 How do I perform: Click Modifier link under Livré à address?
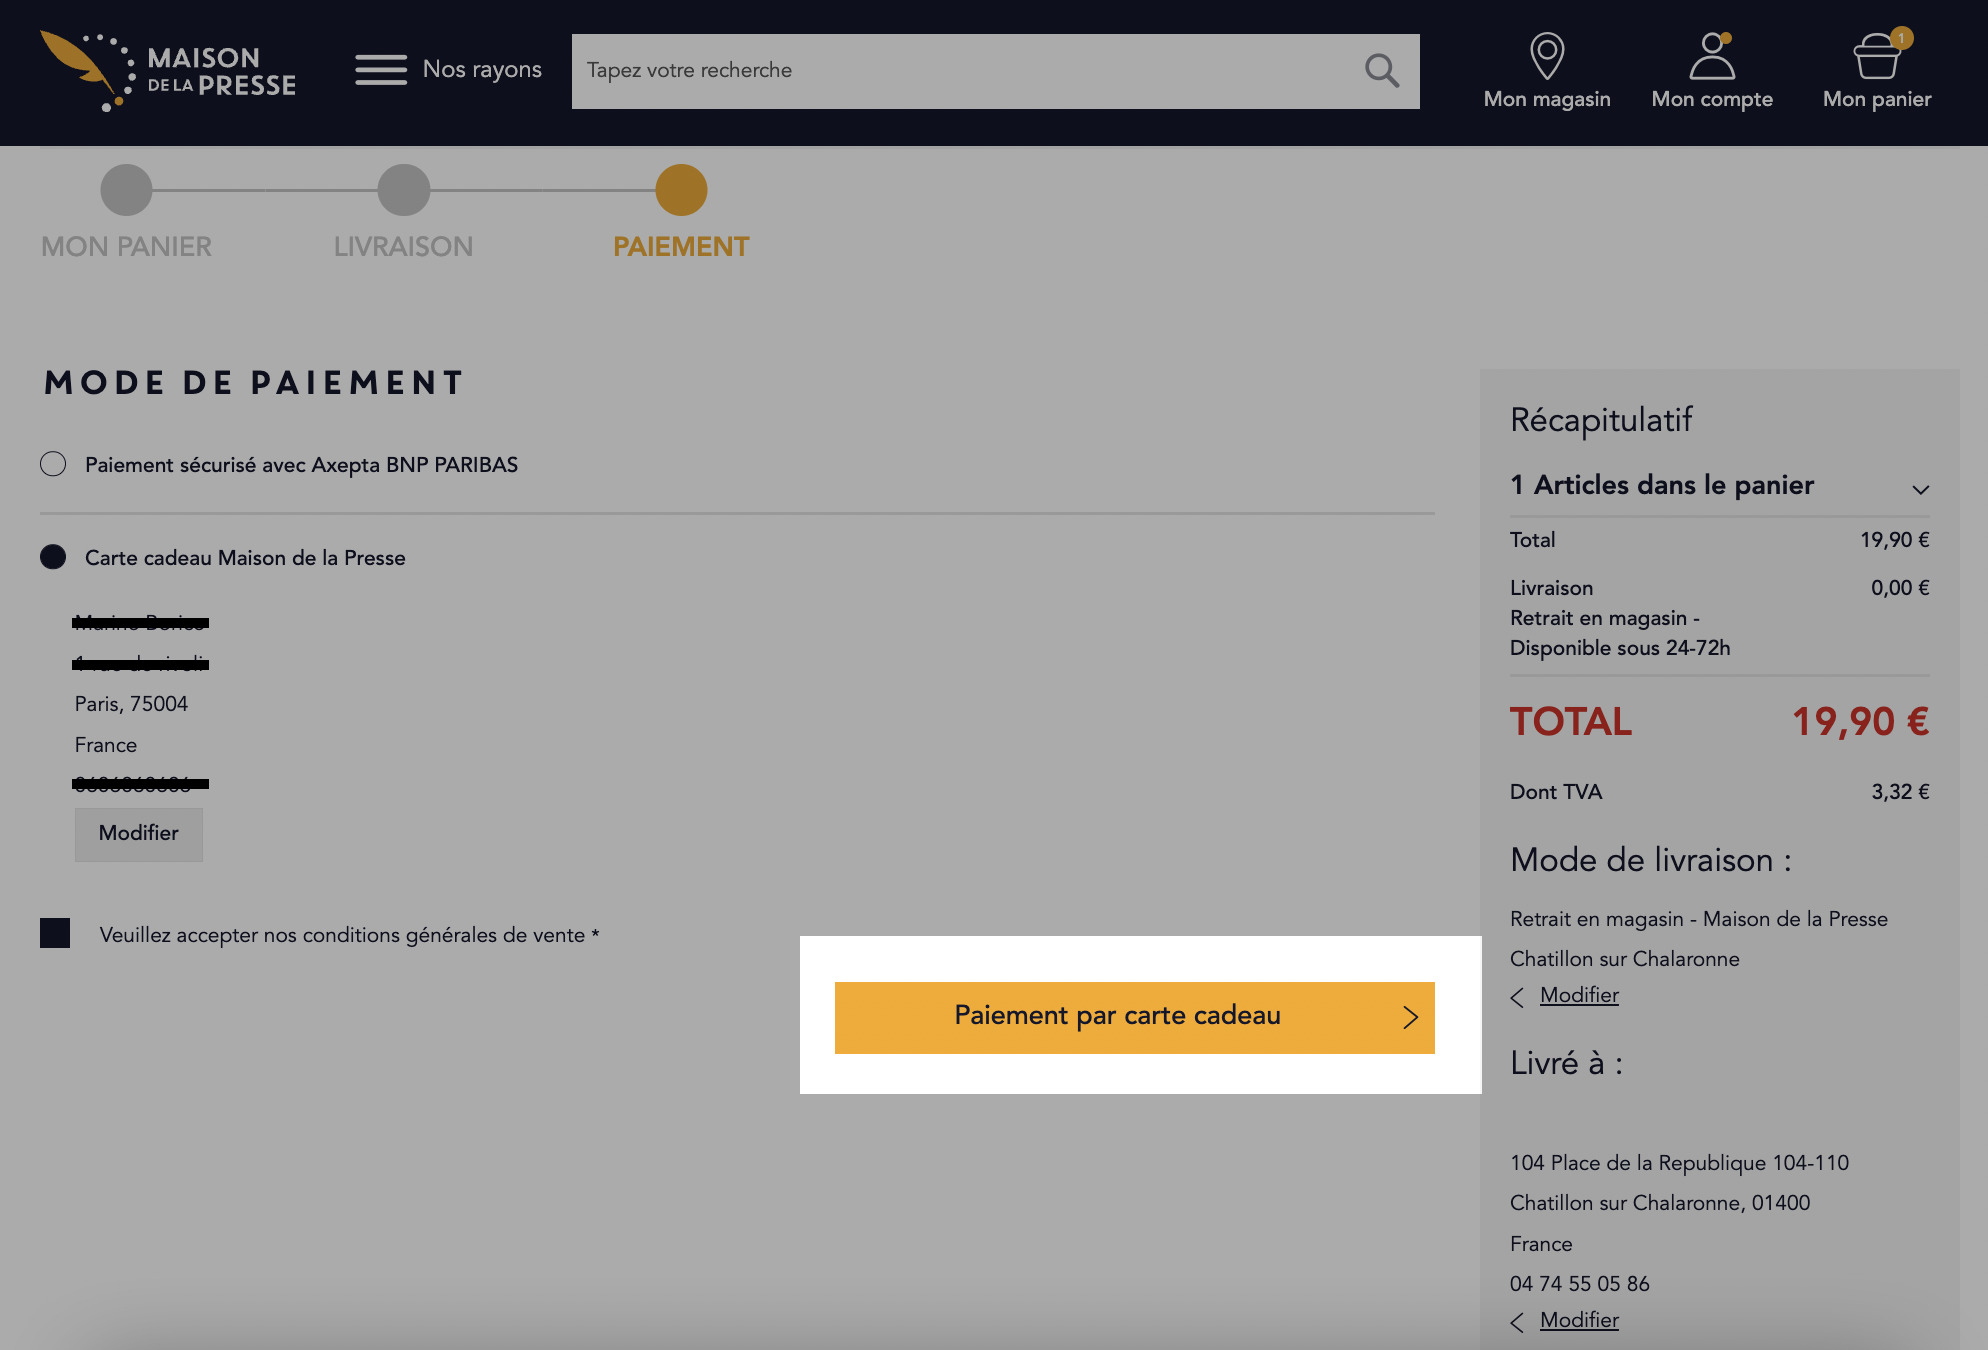click(x=1579, y=1320)
